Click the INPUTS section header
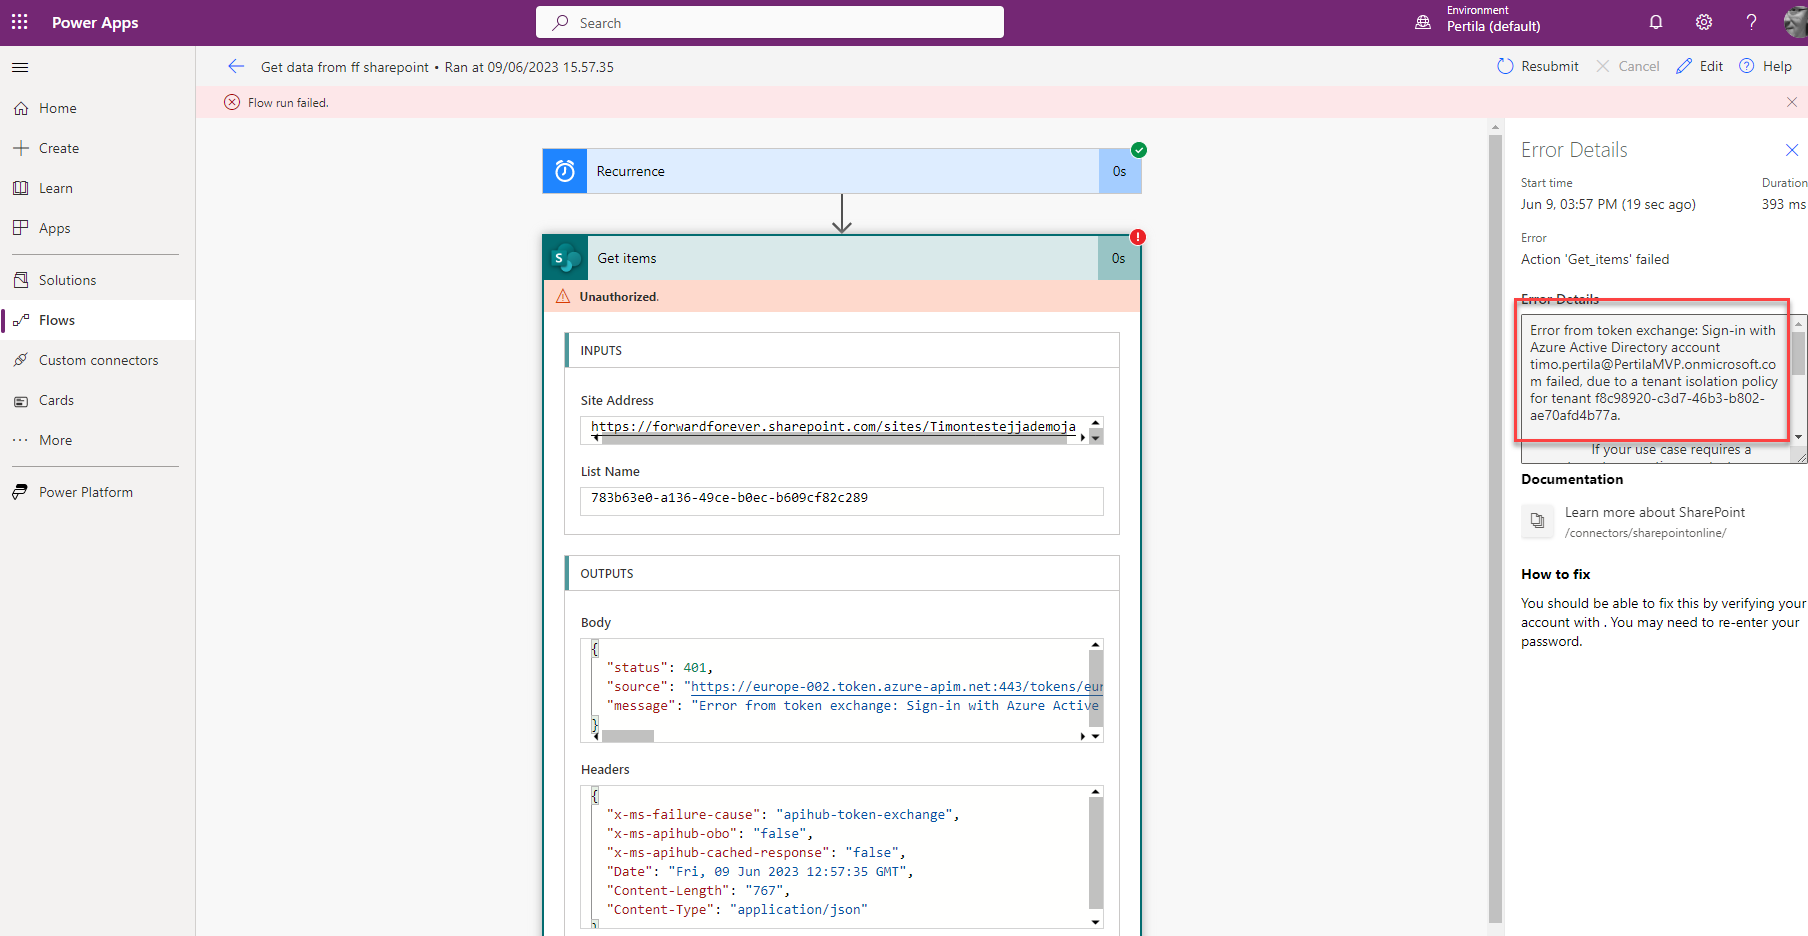 point(842,350)
